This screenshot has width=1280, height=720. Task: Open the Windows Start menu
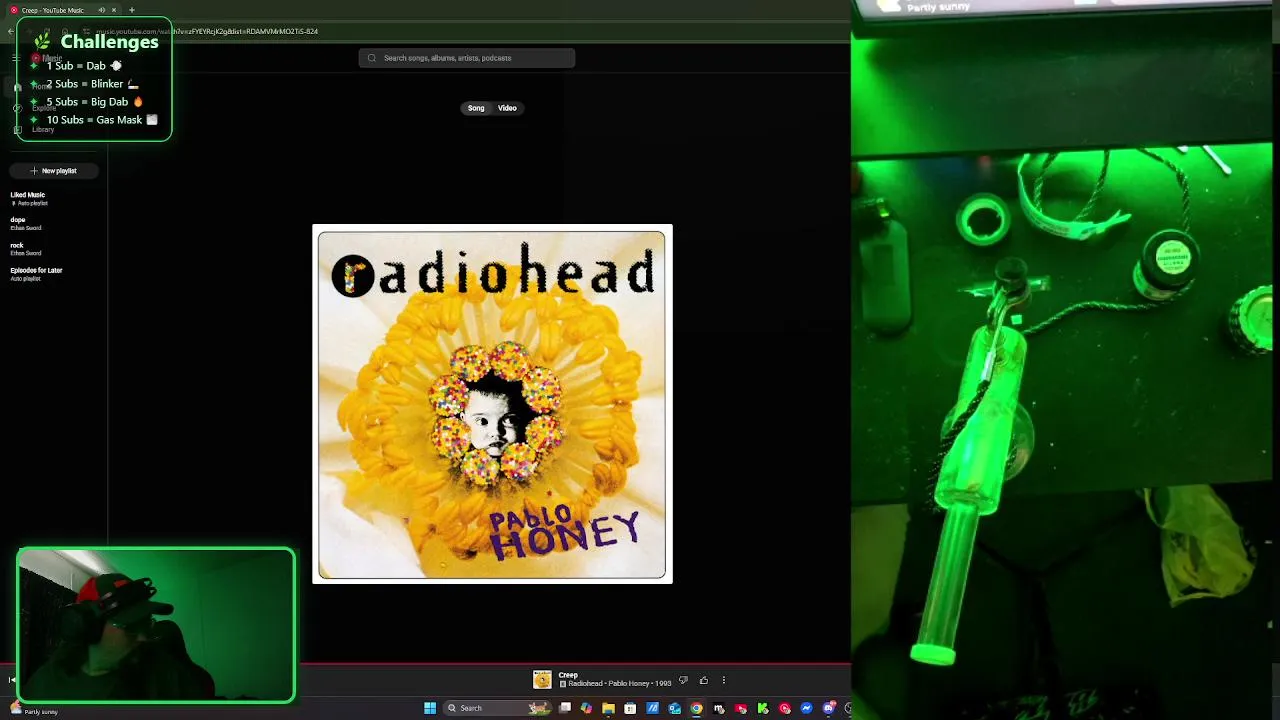[430, 708]
